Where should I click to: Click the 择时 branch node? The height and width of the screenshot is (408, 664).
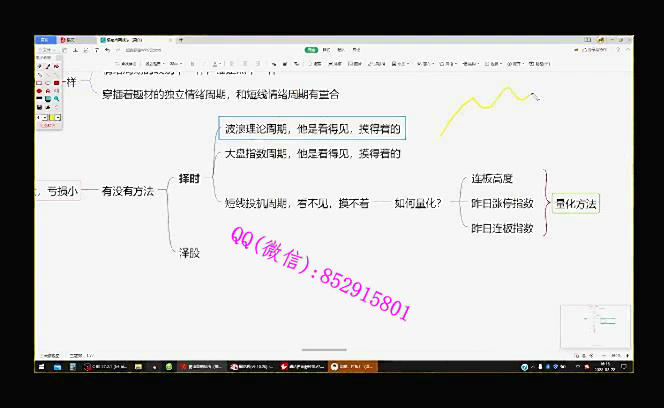point(188,179)
